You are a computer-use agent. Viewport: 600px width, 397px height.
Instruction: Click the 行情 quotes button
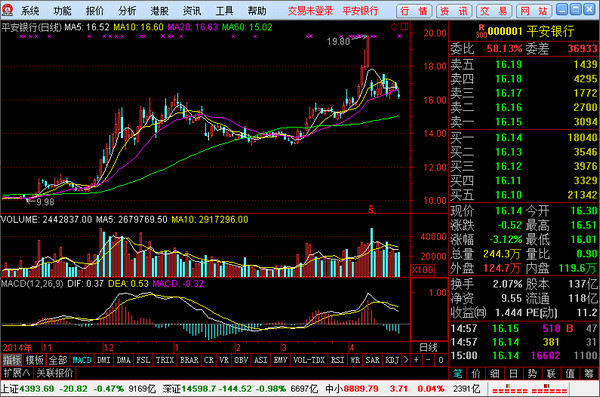(414, 11)
